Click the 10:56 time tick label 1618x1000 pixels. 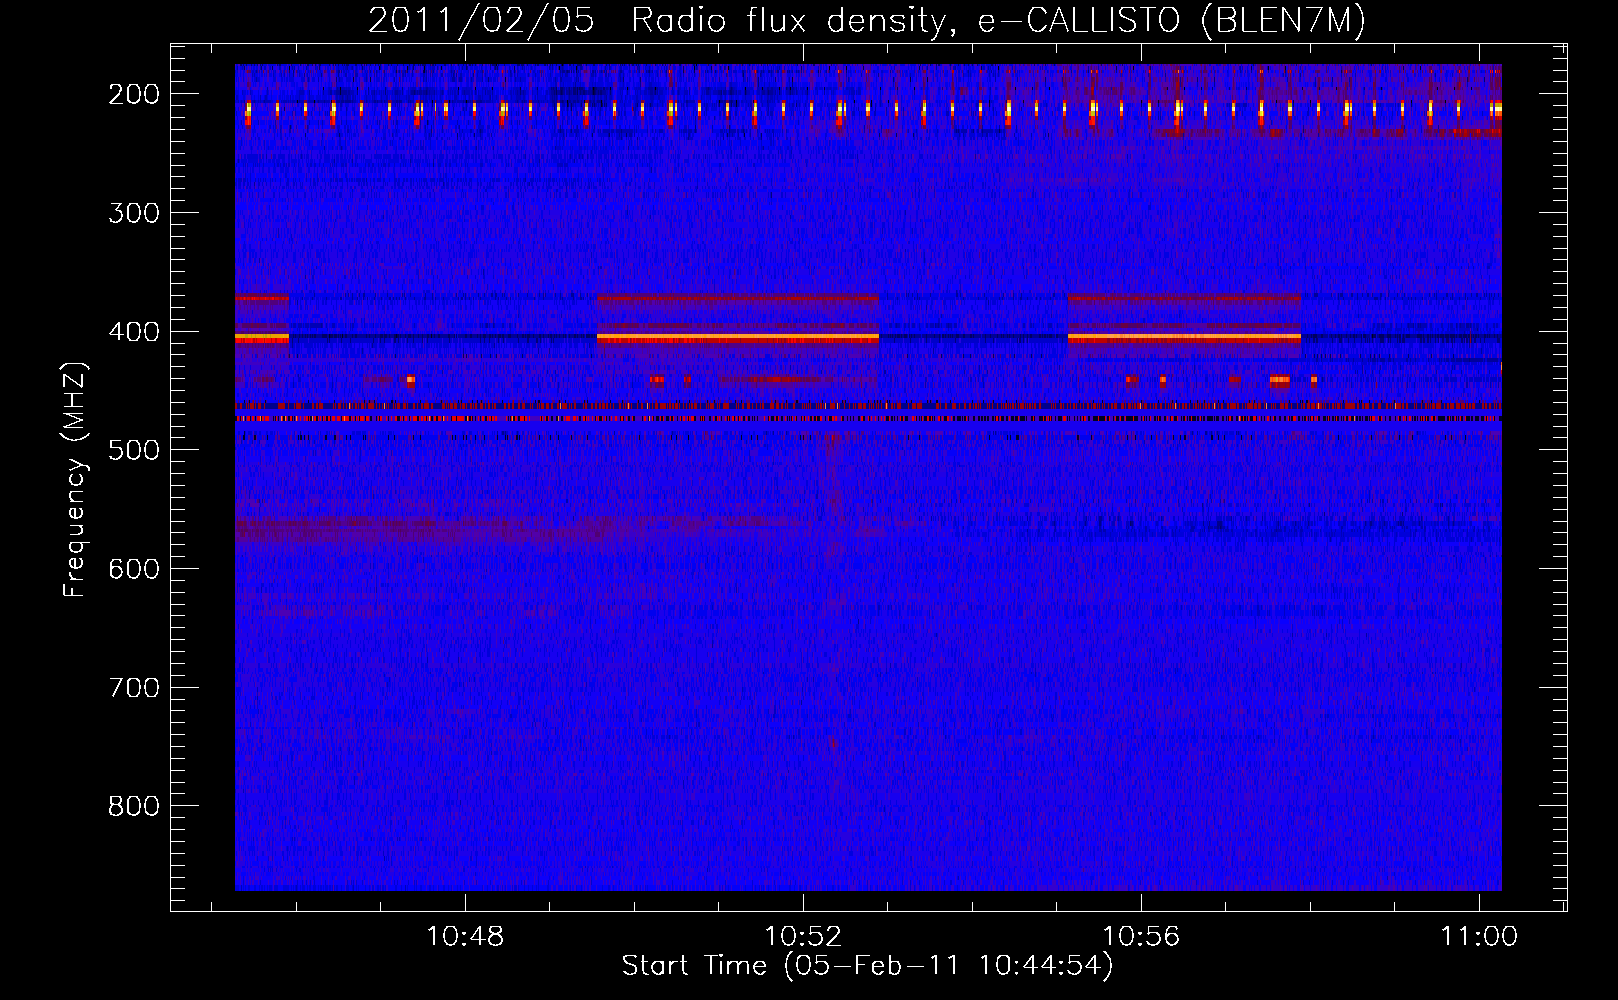(x=1141, y=937)
